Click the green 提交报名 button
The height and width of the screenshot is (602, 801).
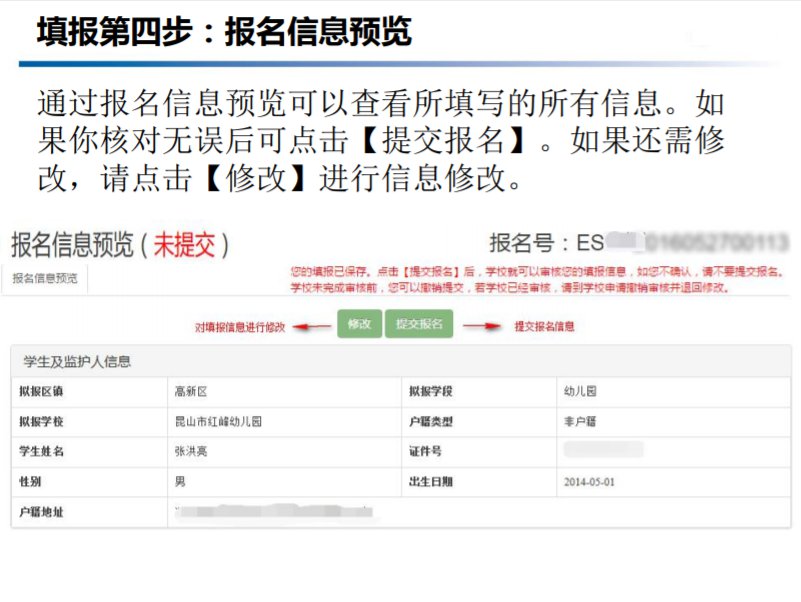pyautogui.click(x=419, y=323)
